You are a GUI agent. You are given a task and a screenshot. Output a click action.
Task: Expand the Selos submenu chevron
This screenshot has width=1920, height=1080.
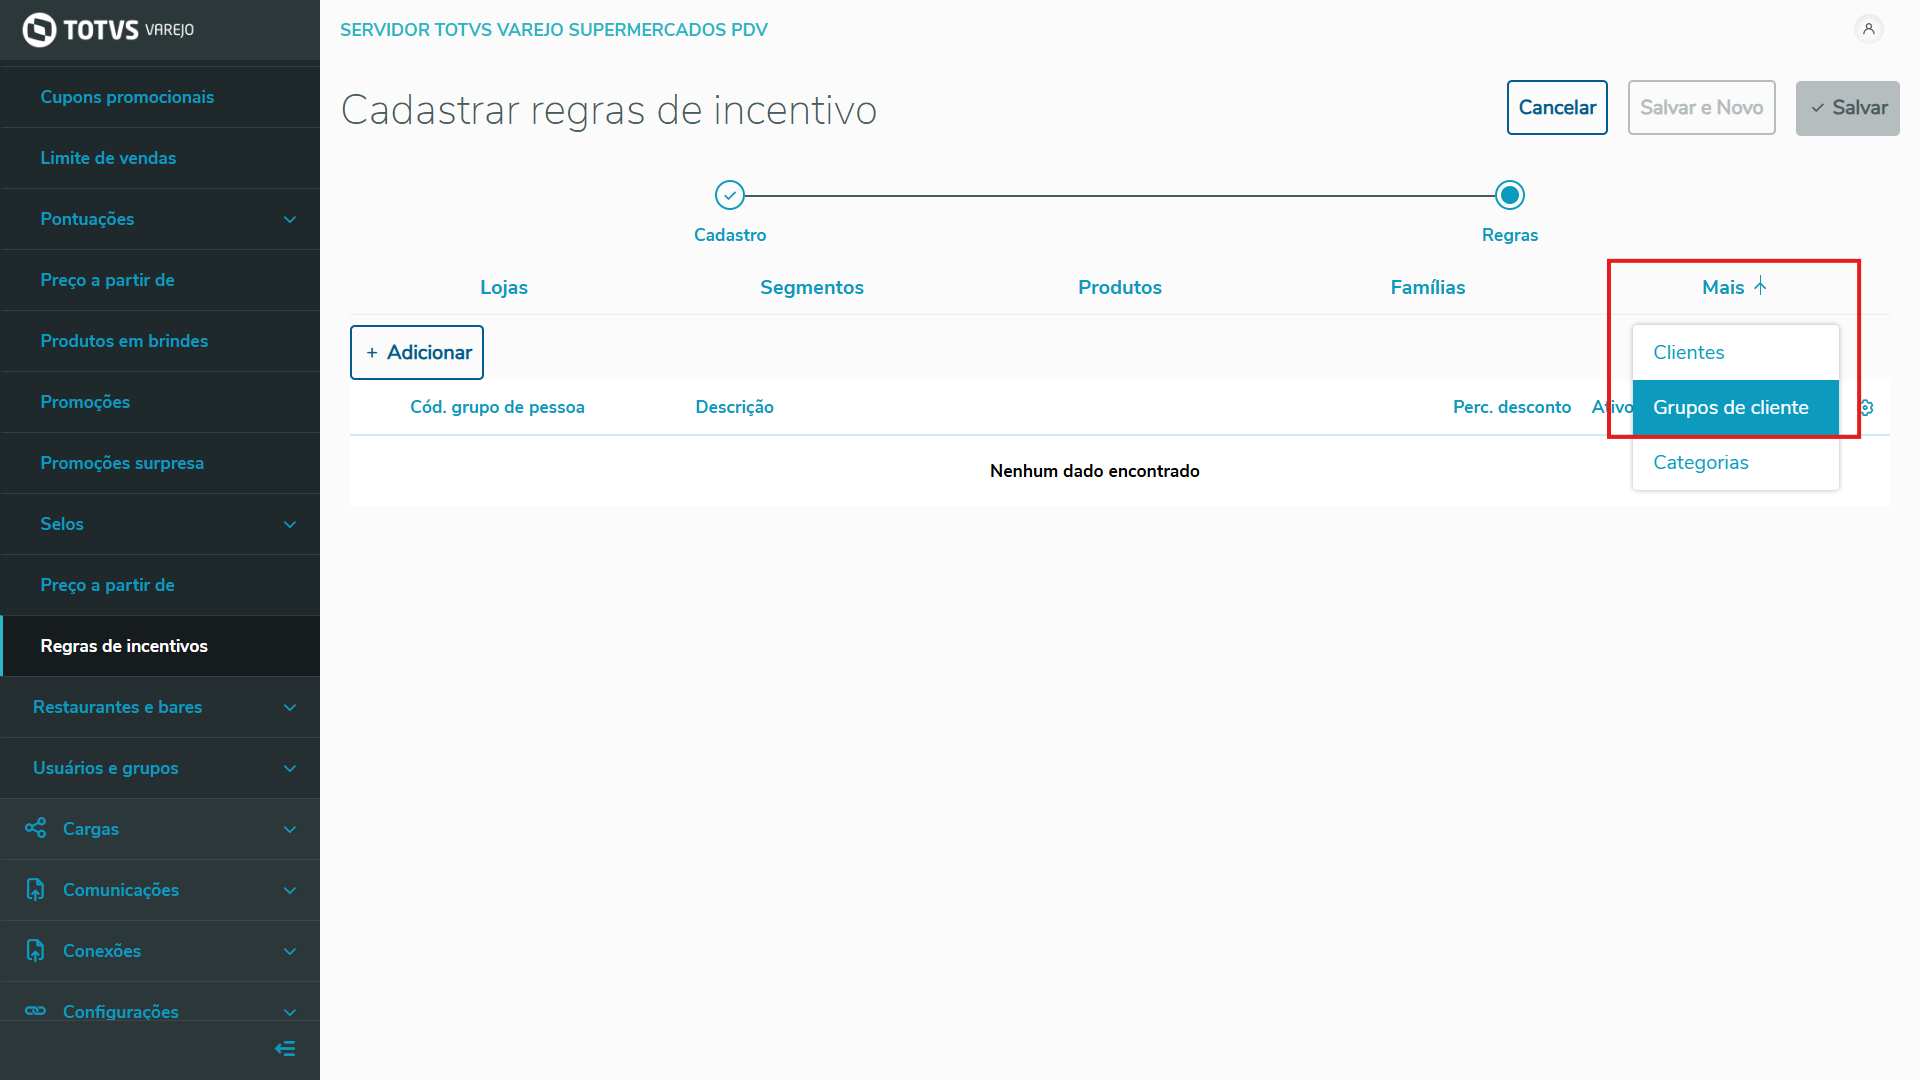289,524
